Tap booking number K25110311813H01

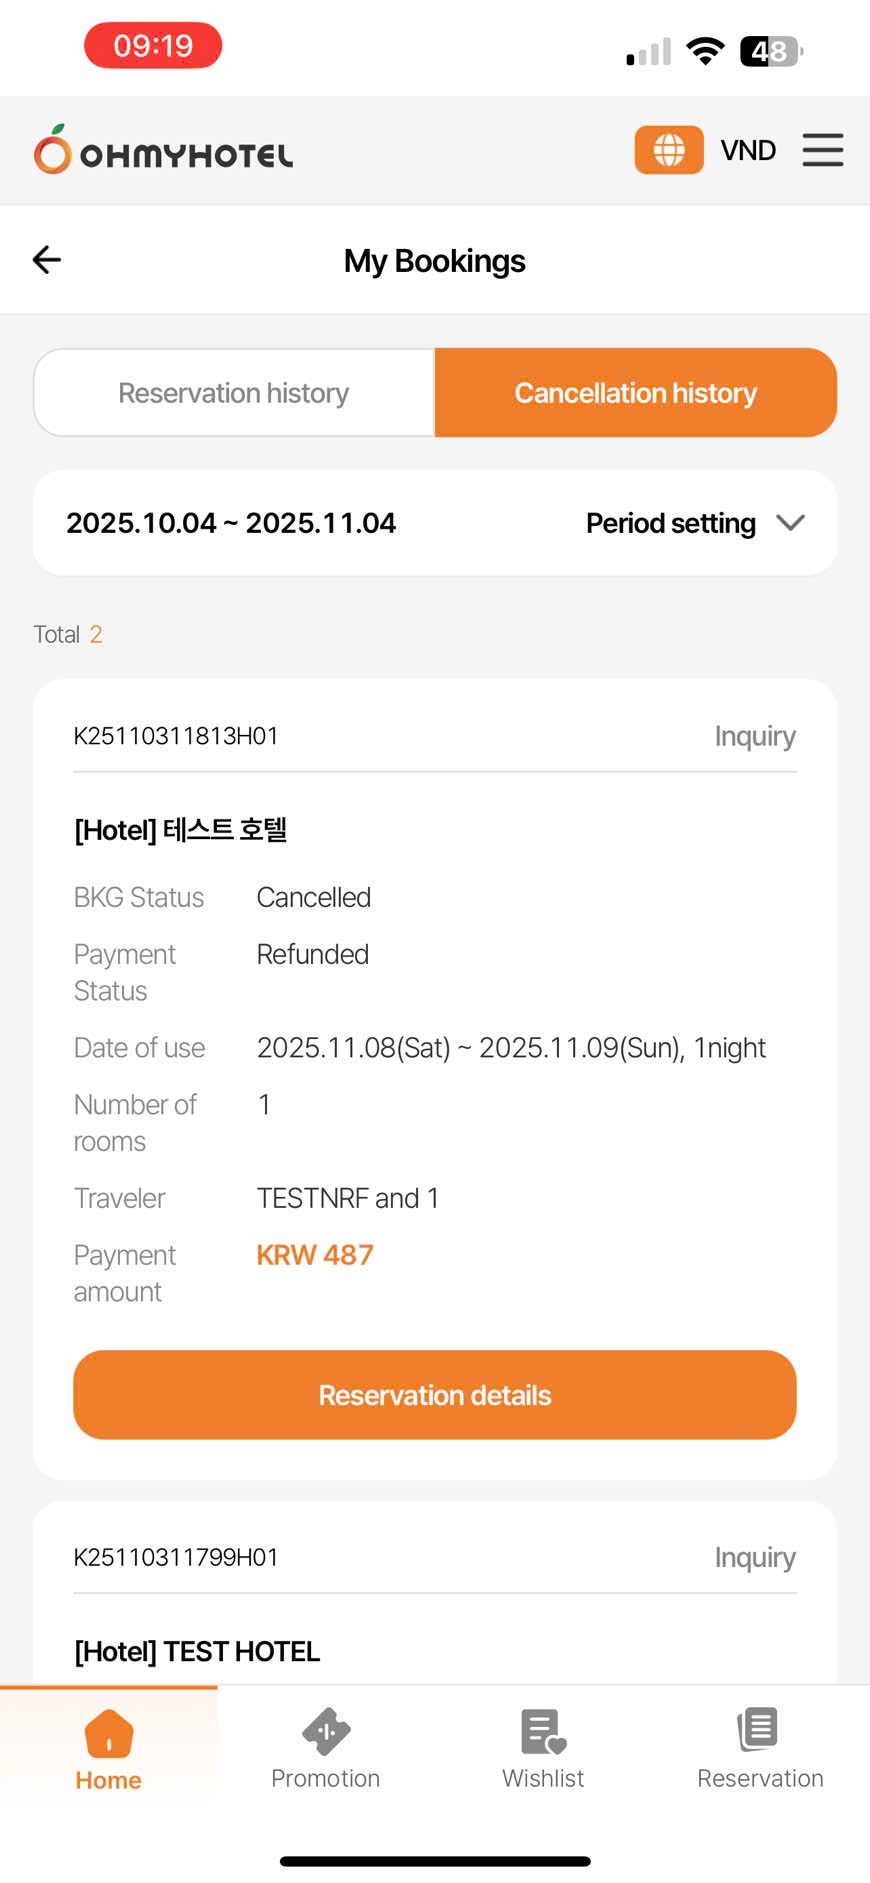(176, 736)
